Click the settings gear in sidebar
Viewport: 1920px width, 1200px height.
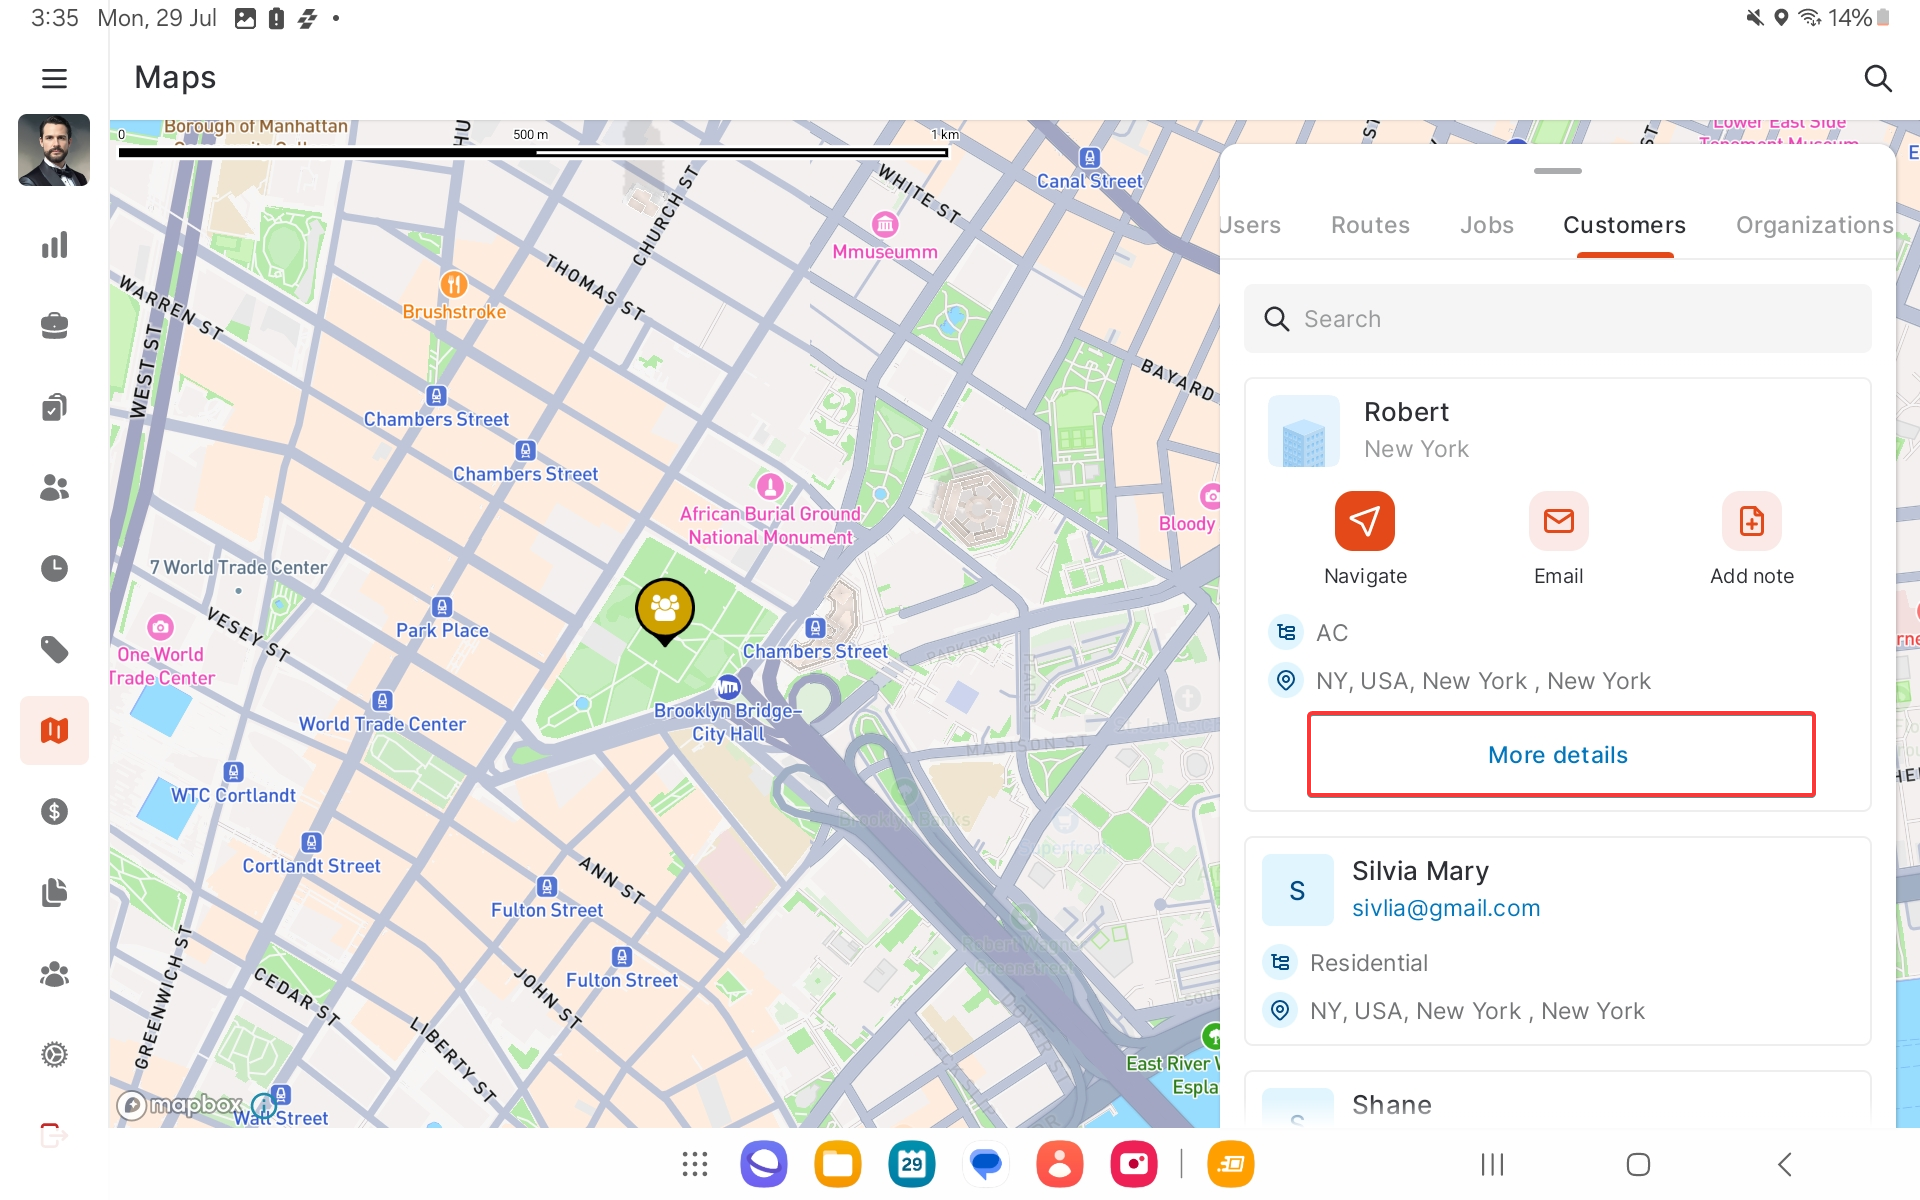[54, 1054]
